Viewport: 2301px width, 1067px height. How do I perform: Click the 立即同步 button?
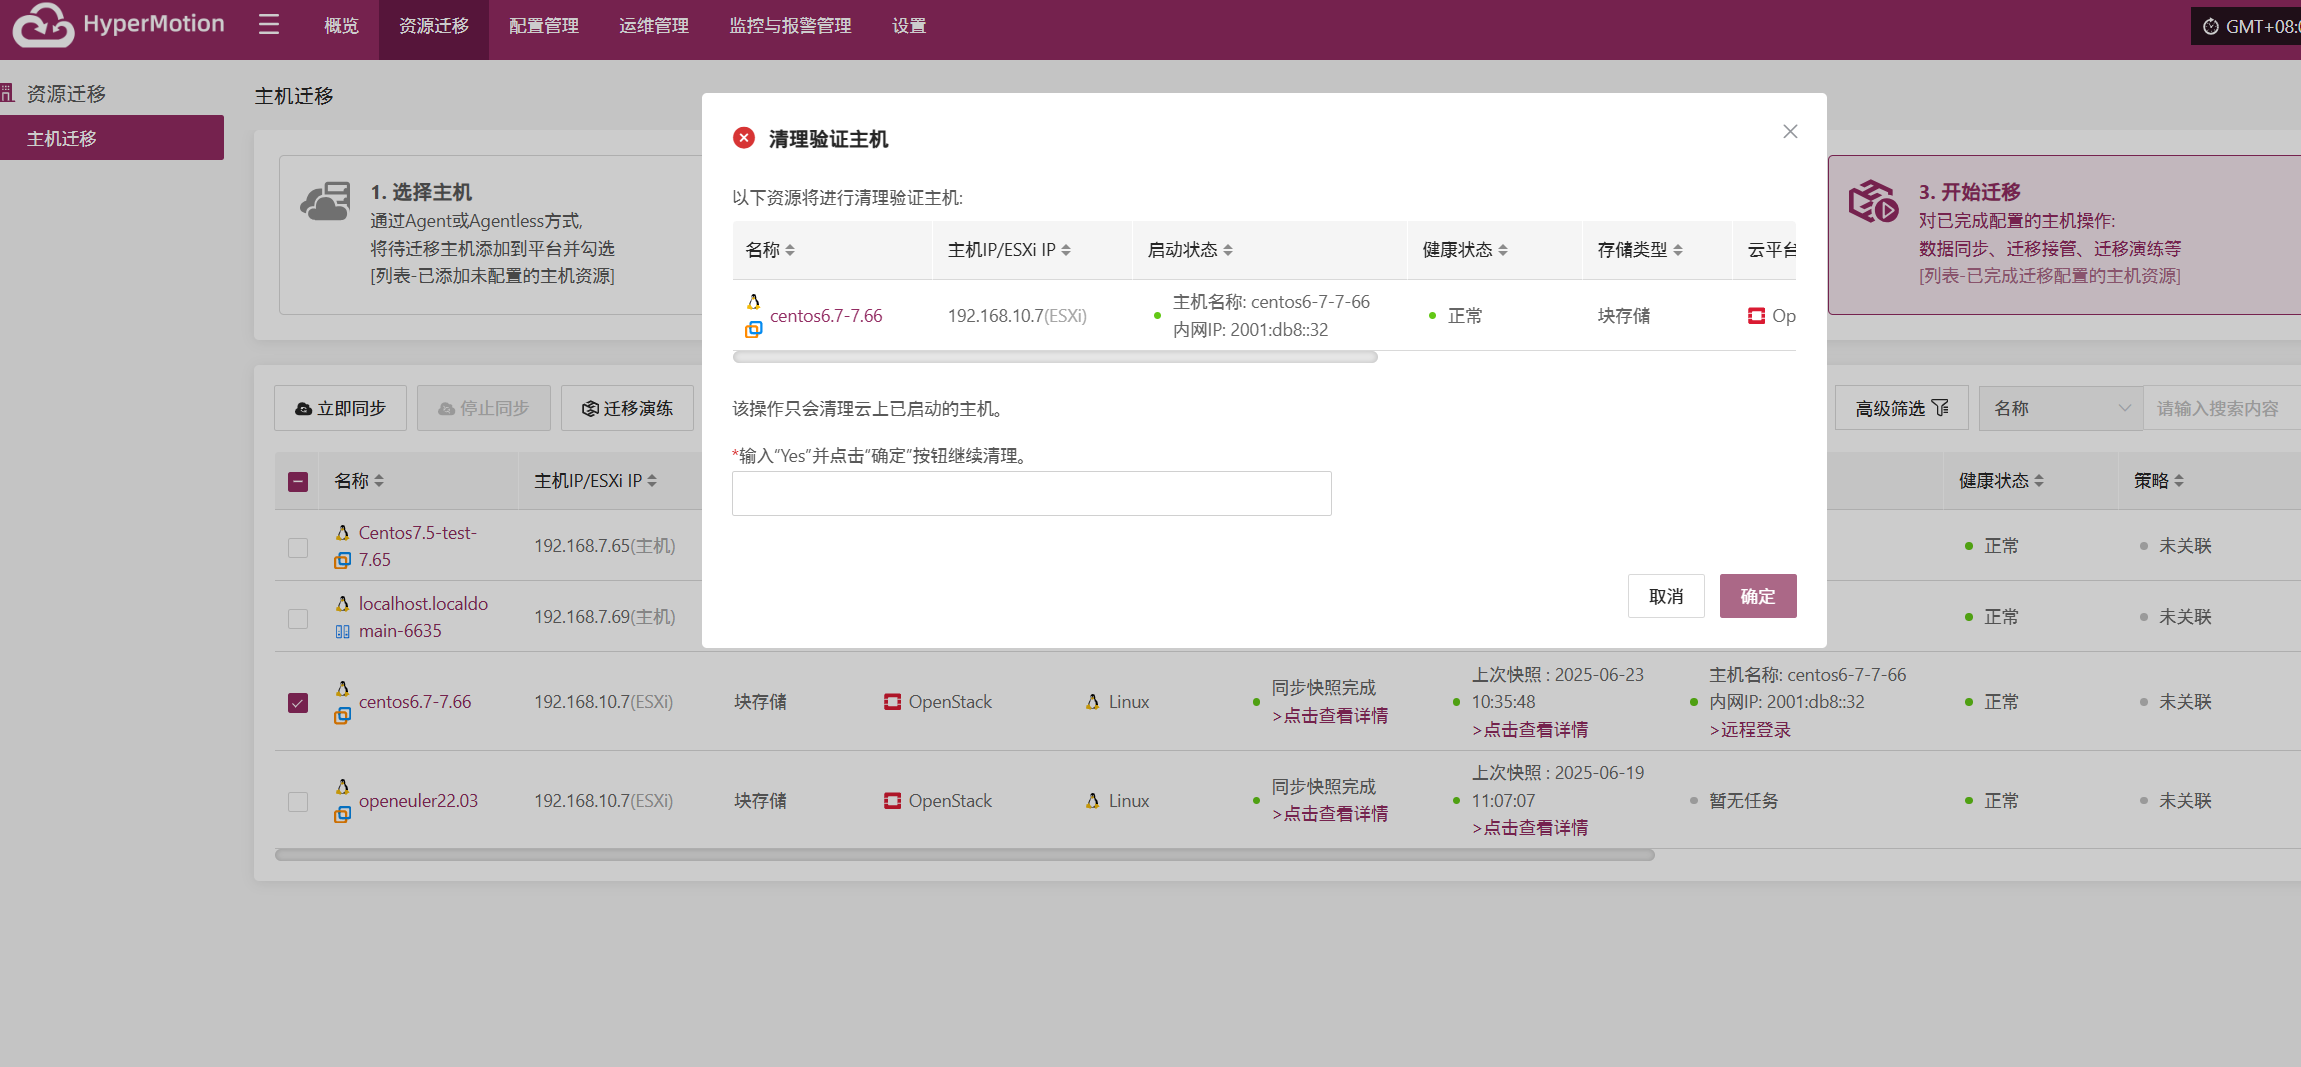(340, 408)
